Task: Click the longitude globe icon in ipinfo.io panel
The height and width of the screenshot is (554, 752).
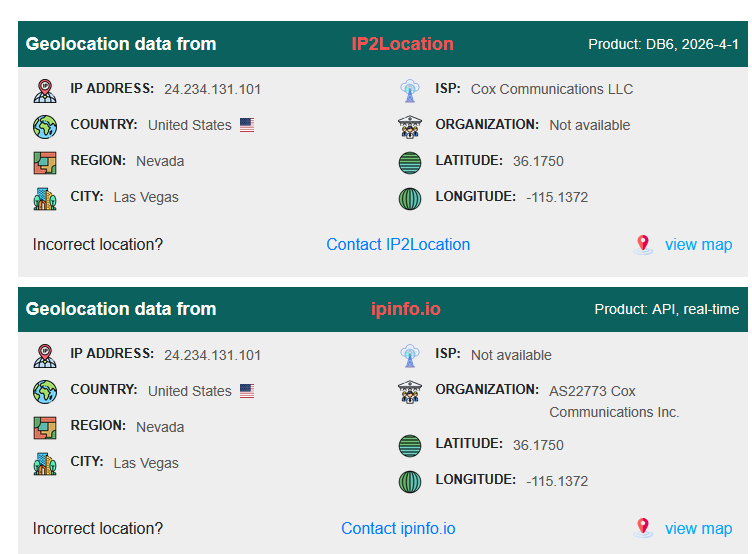Action: (410, 482)
